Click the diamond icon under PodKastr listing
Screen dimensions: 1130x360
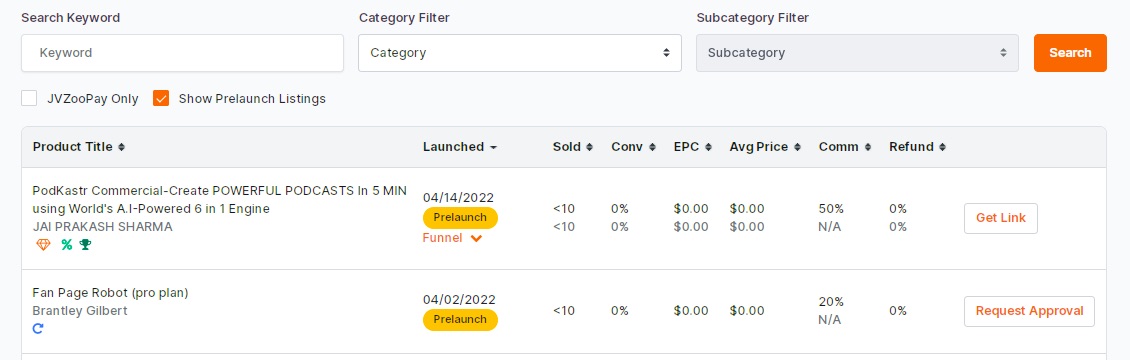43,245
